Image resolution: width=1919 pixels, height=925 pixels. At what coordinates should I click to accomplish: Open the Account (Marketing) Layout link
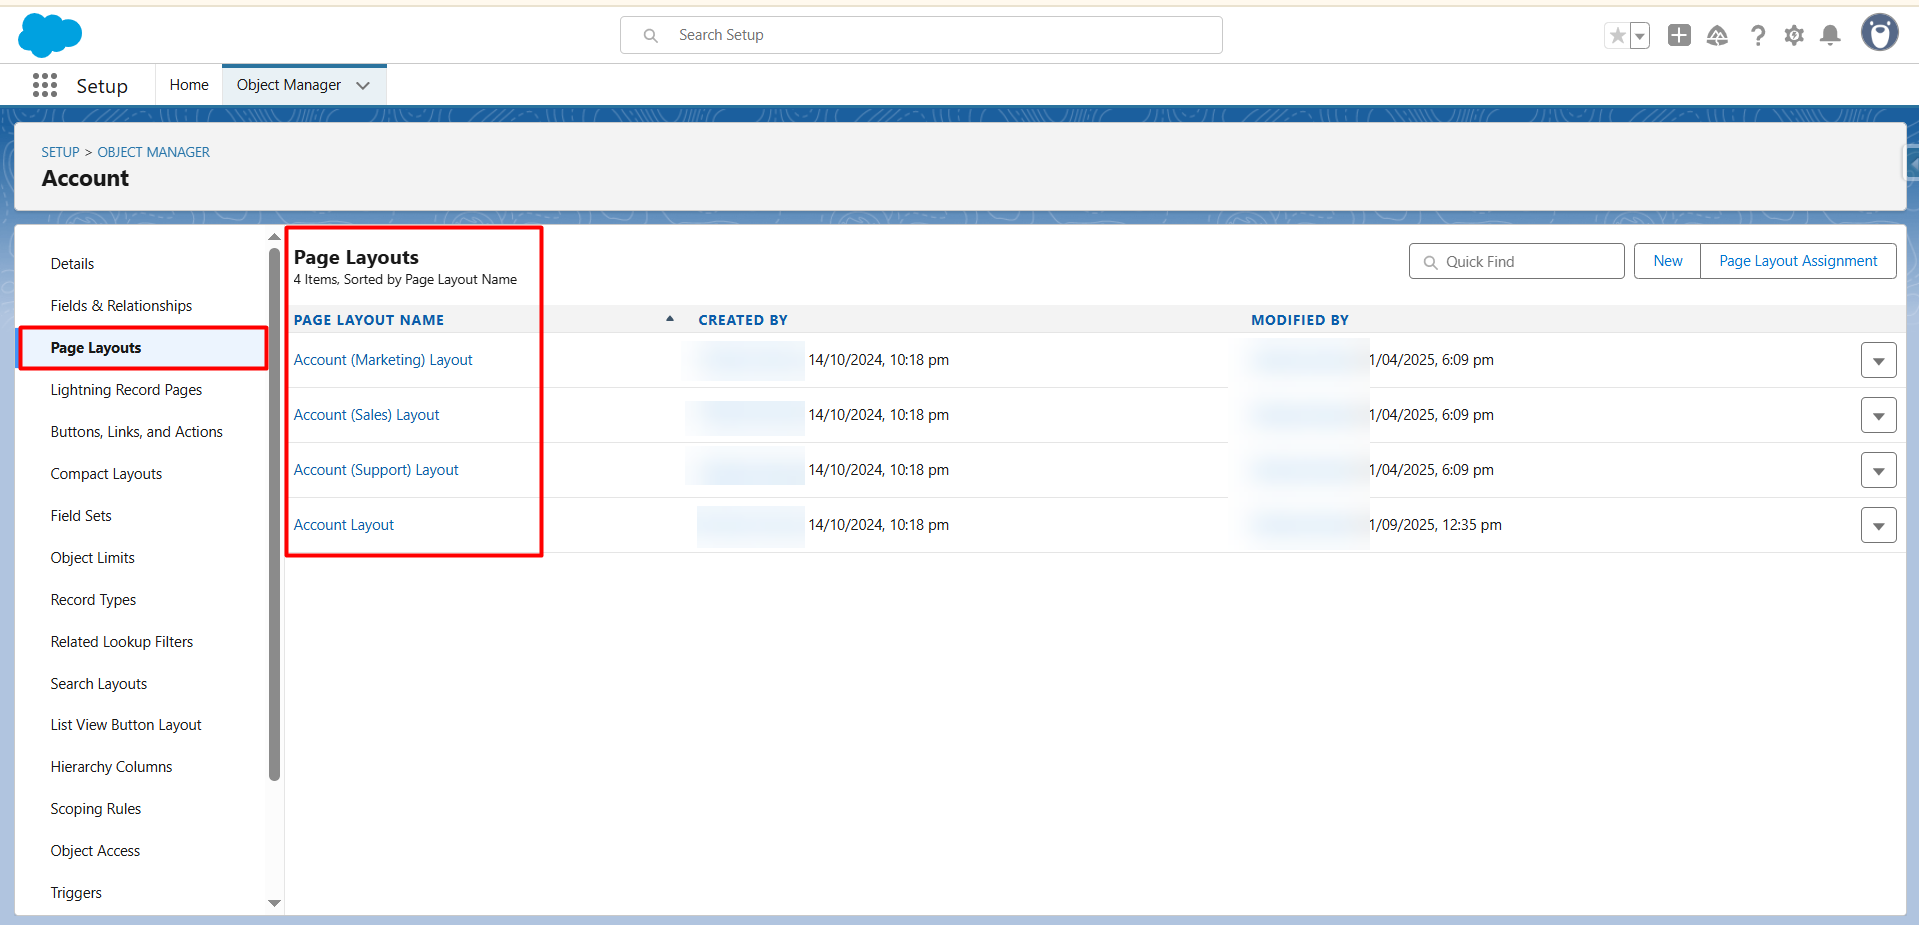383,360
